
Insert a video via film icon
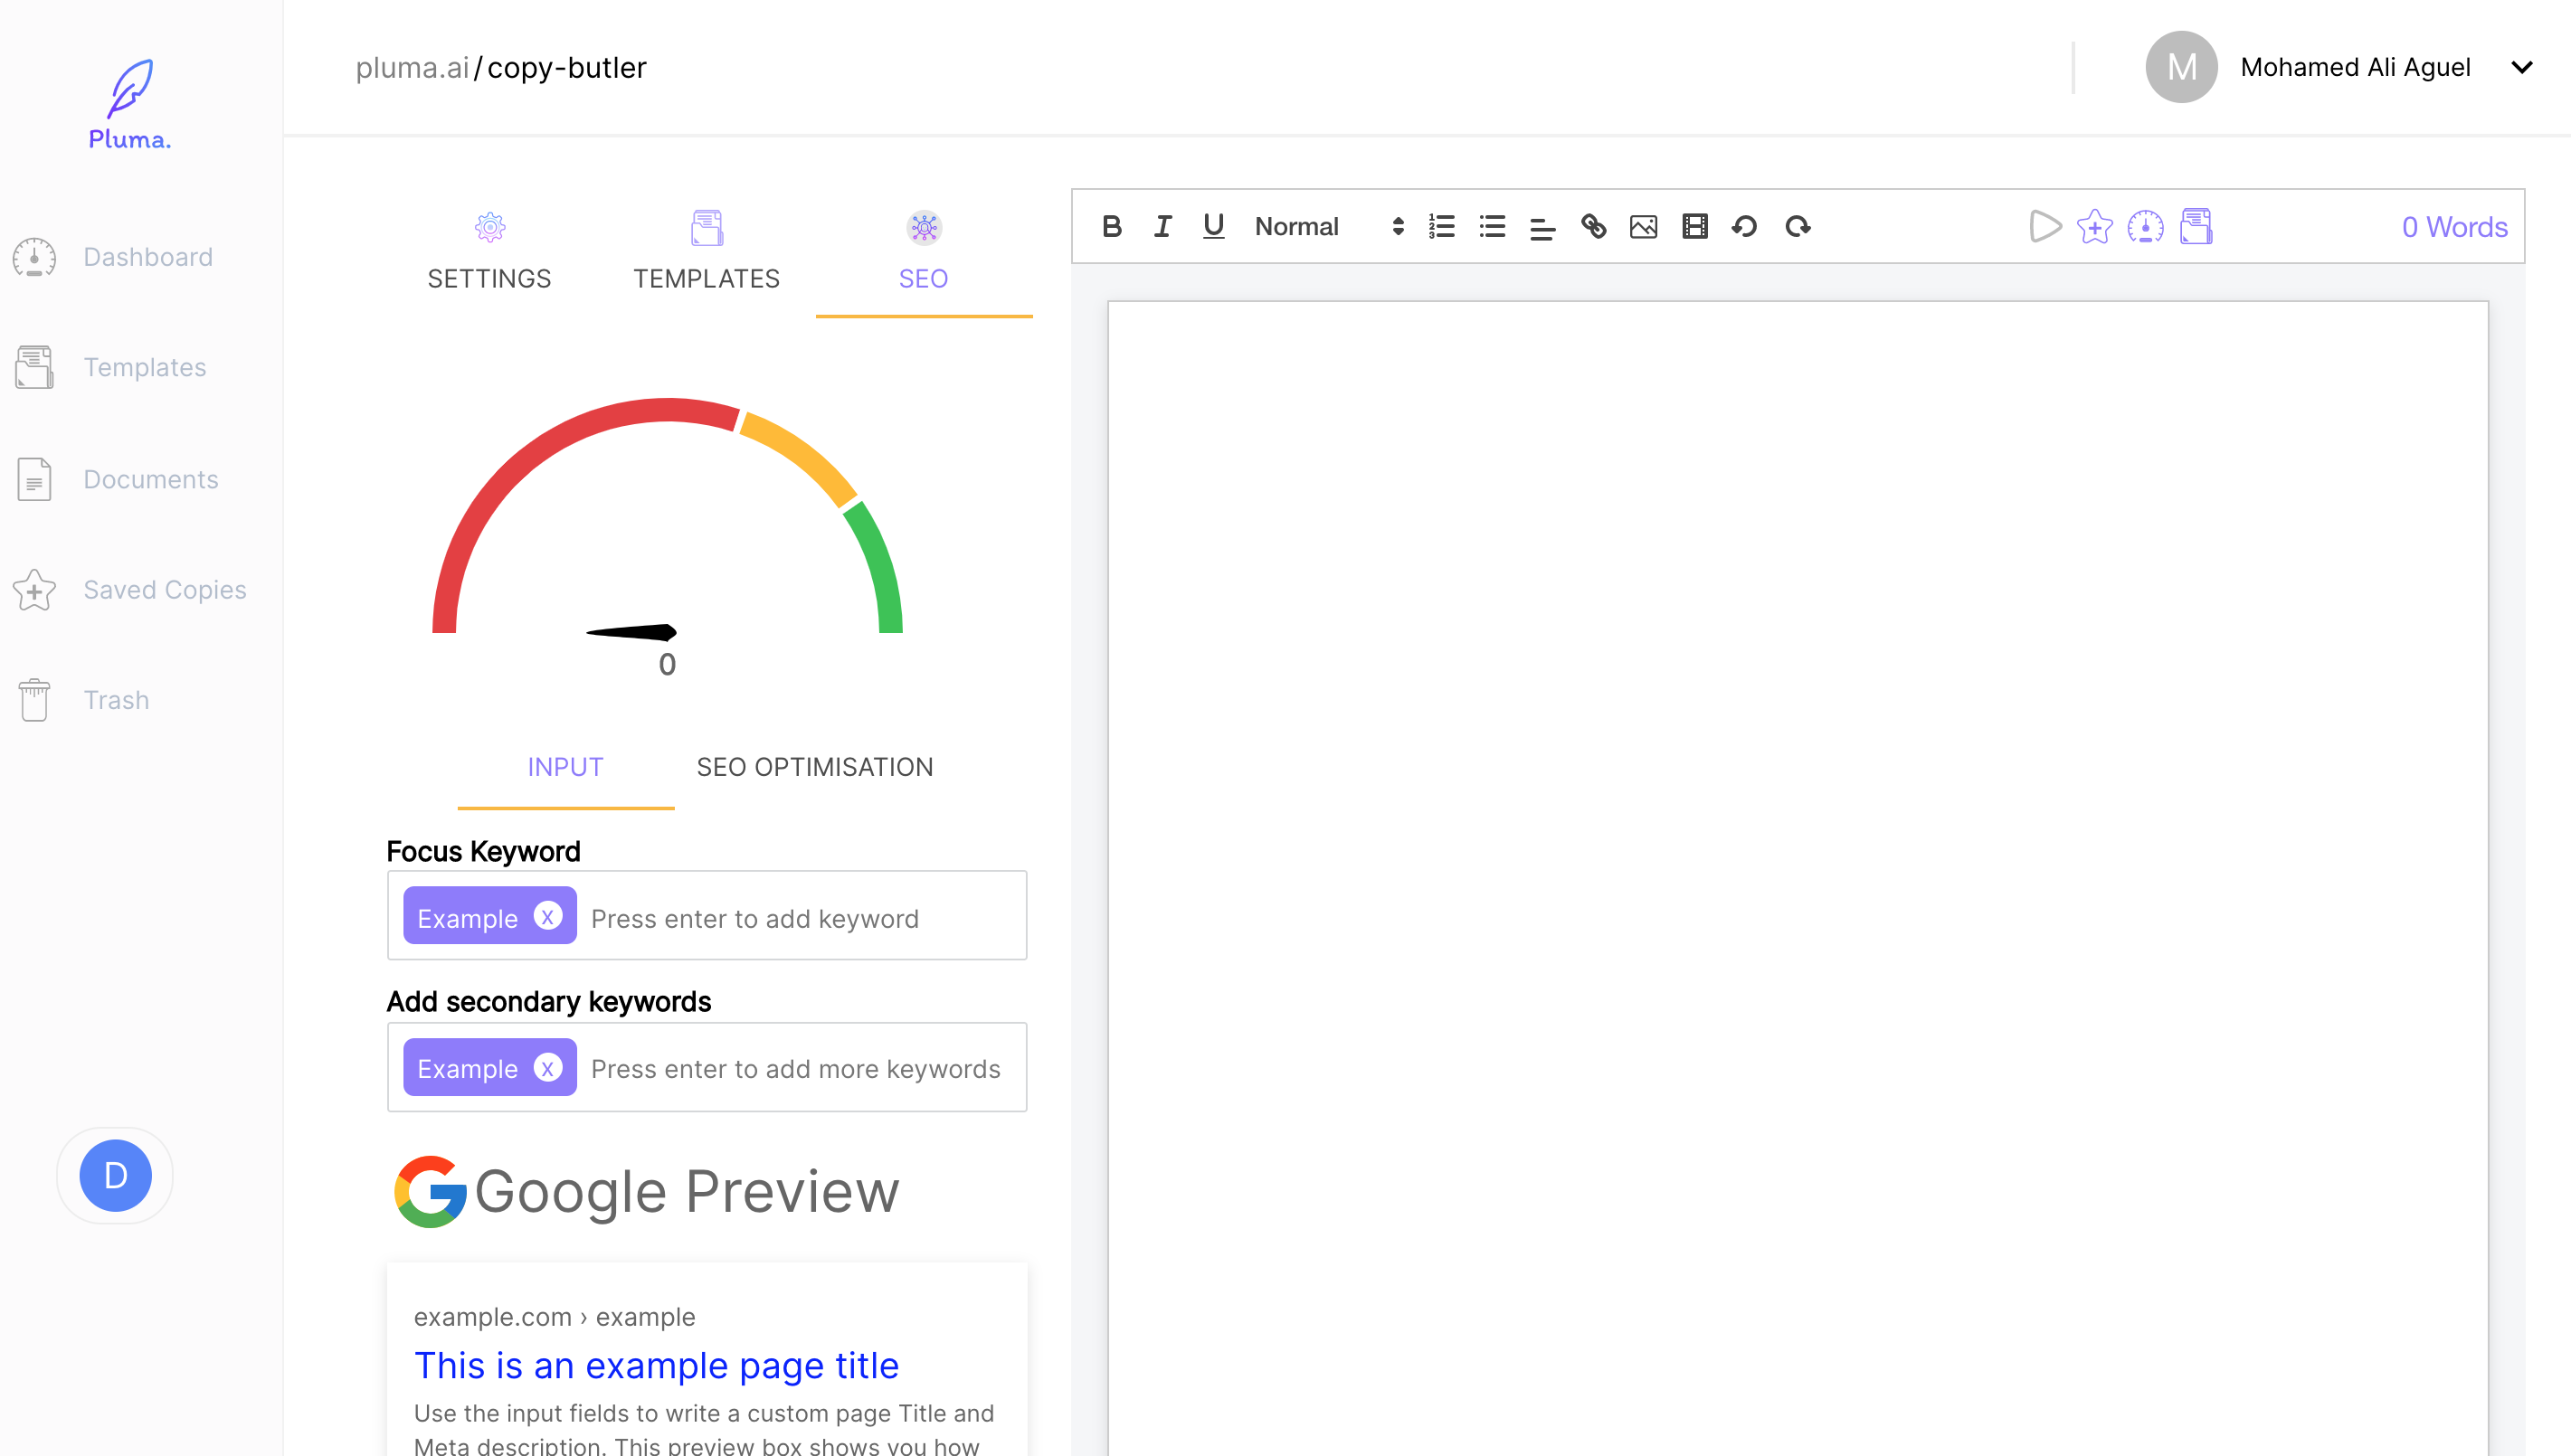(x=1694, y=227)
